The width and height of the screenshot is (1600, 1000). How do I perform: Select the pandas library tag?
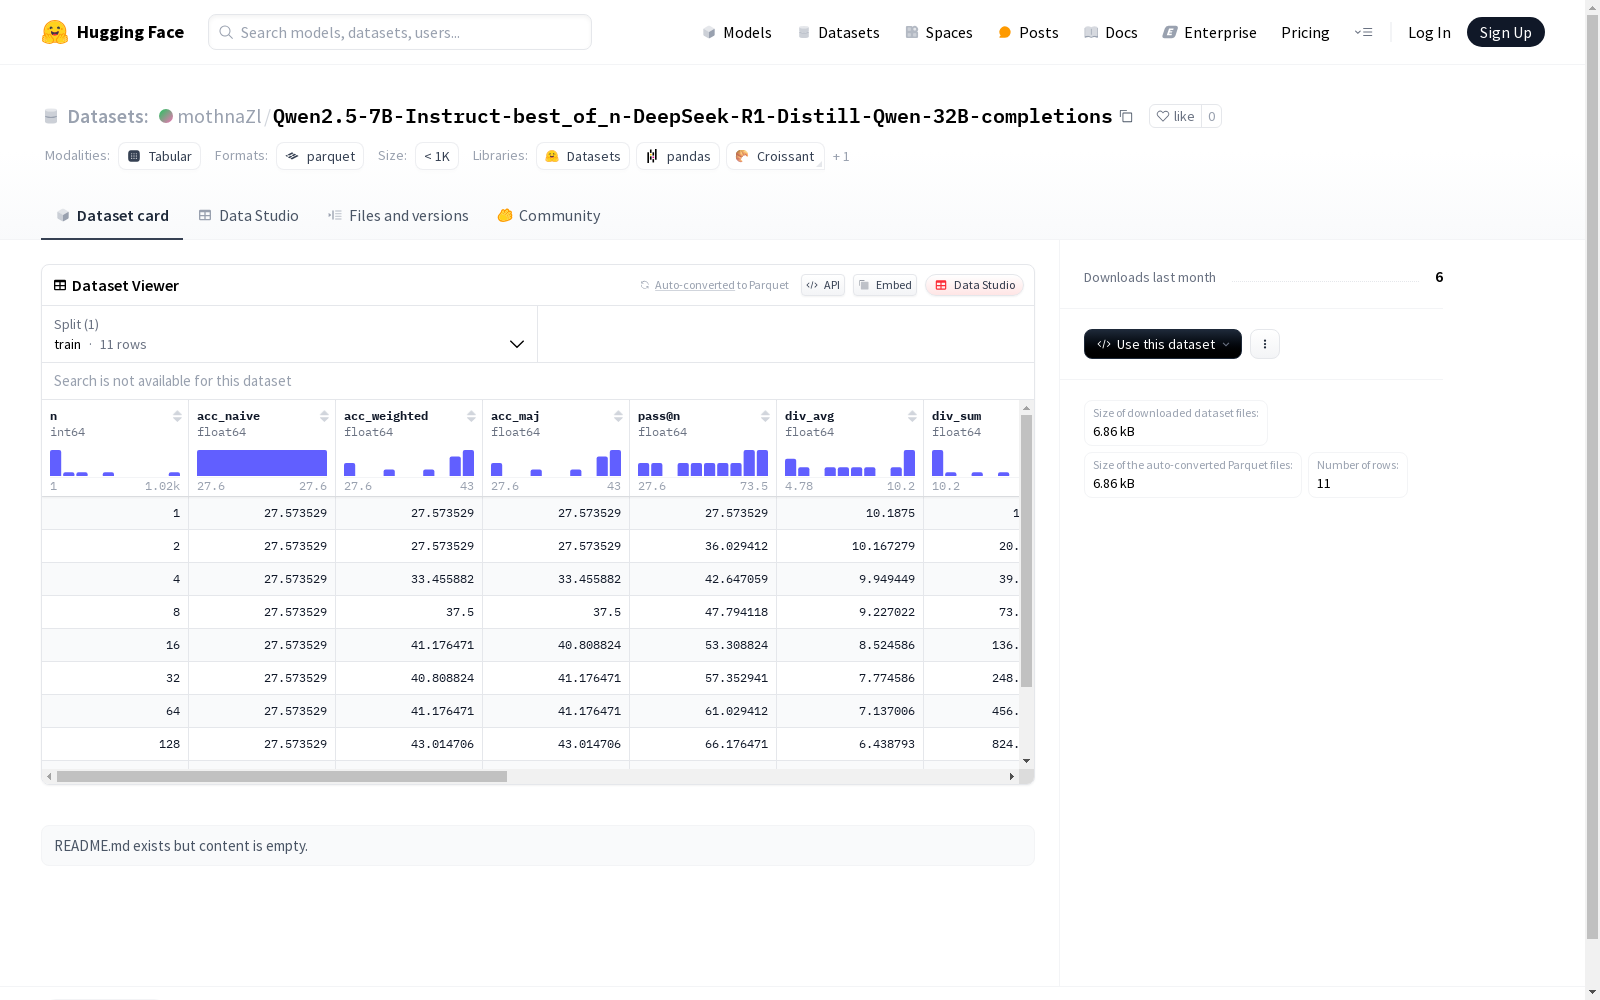[678, 156]
